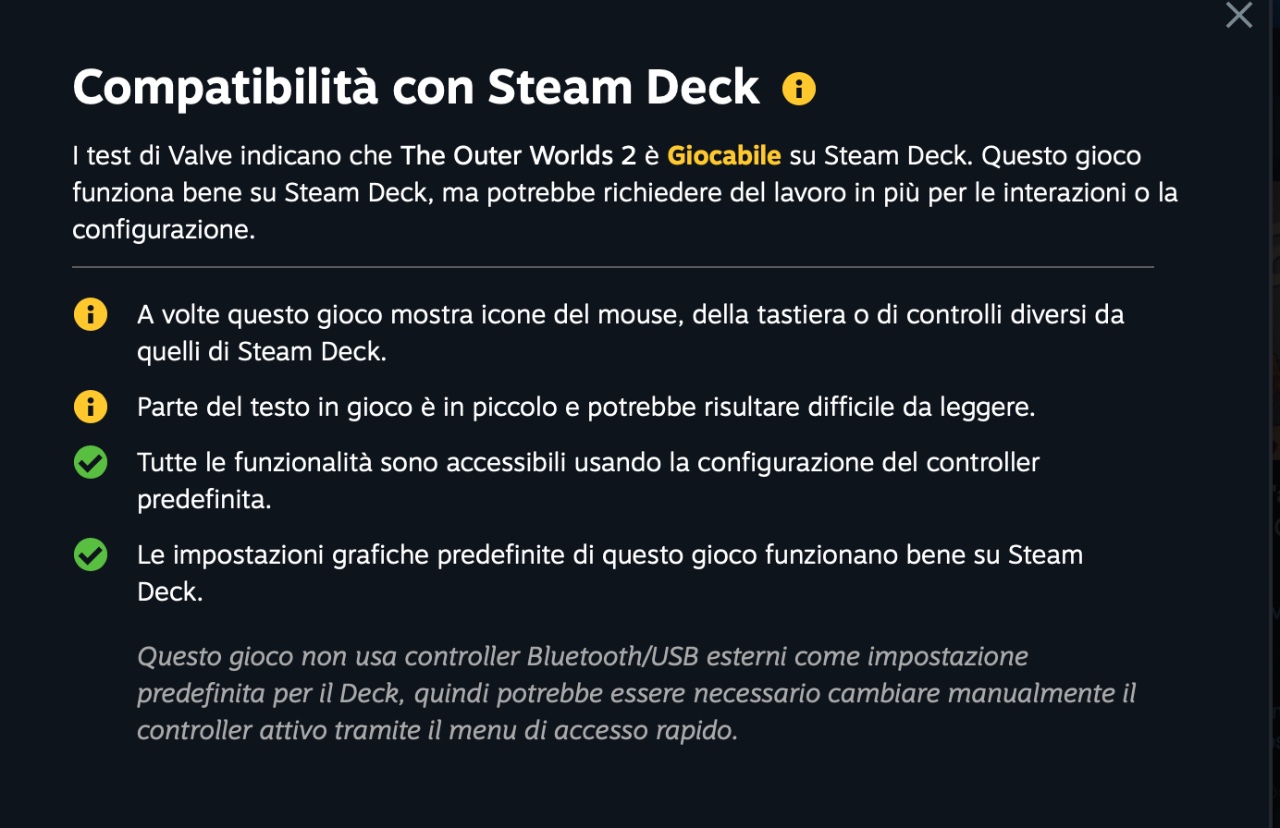The width and height of the screenshot is (1280, 828).
Task: Click the warning icon for small in-game text
Action: 90,407
